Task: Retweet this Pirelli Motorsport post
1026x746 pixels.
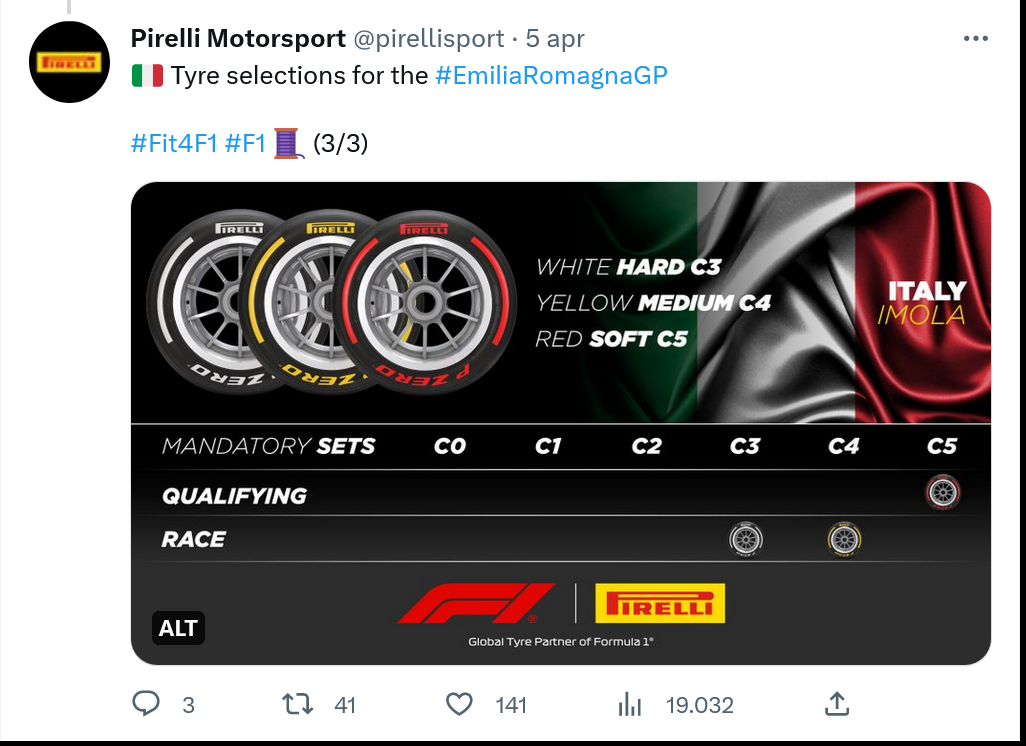Action: point(297,704)
